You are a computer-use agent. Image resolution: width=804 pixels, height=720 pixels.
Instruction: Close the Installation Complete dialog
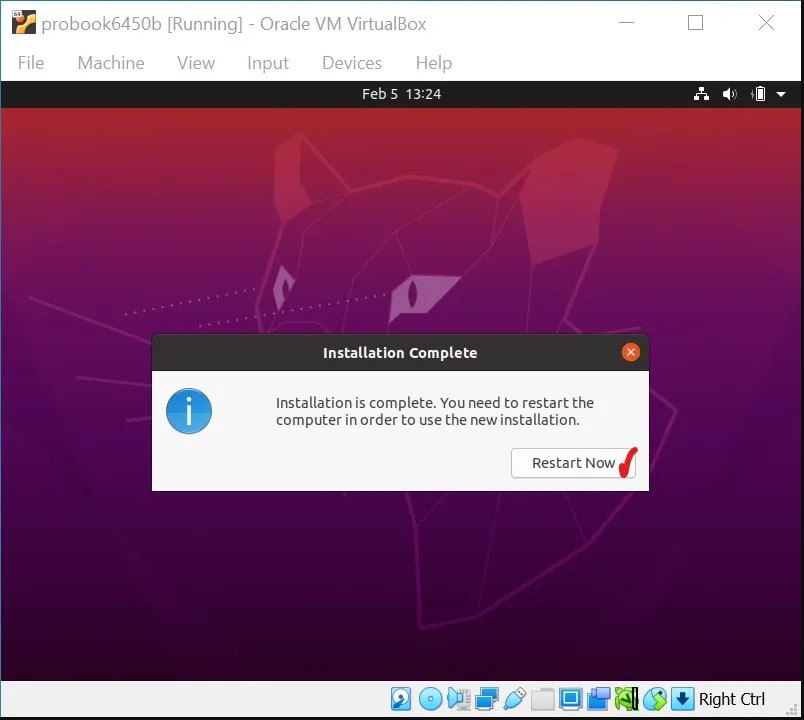click(630, 352)
